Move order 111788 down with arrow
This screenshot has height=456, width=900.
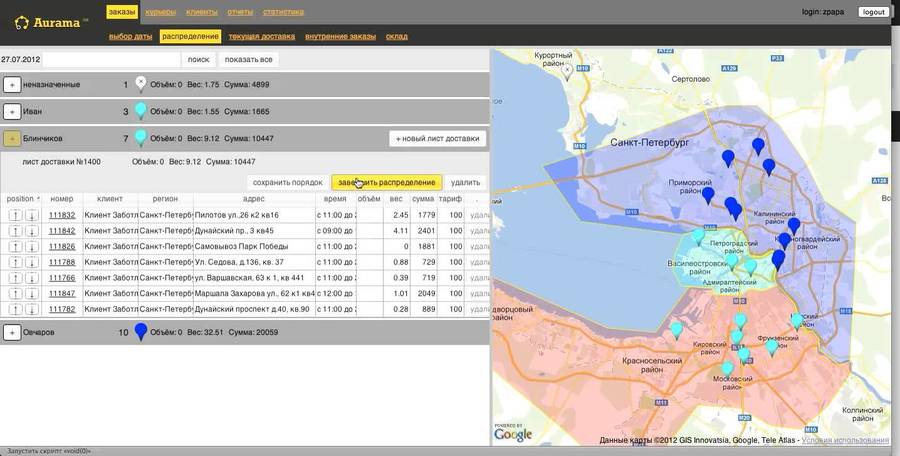coord(32,262)
